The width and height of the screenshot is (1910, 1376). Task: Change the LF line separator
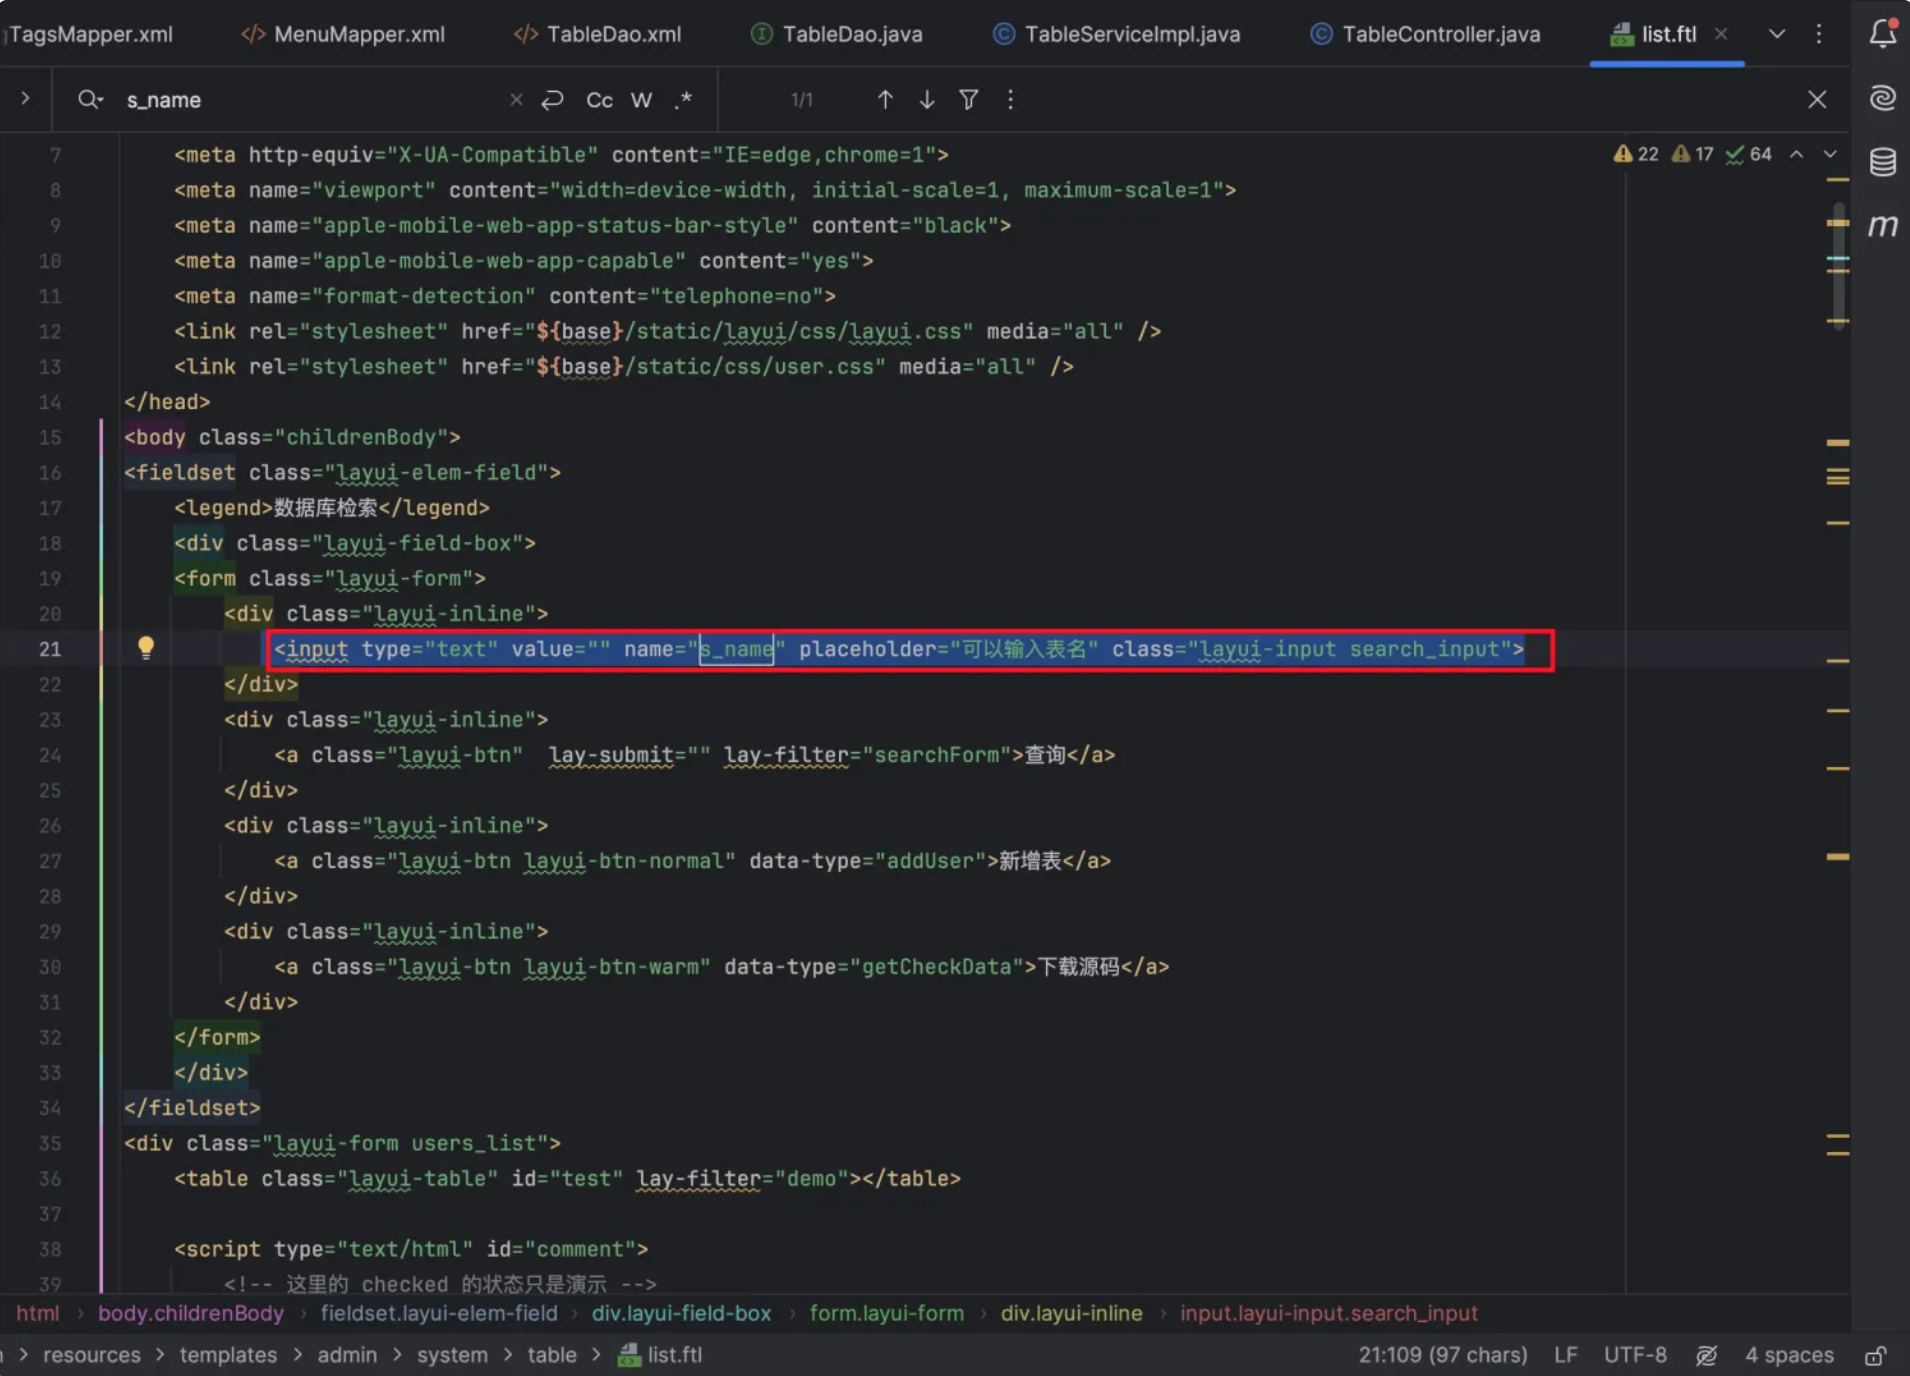pyautogui.click(x=1566, y=1355)
